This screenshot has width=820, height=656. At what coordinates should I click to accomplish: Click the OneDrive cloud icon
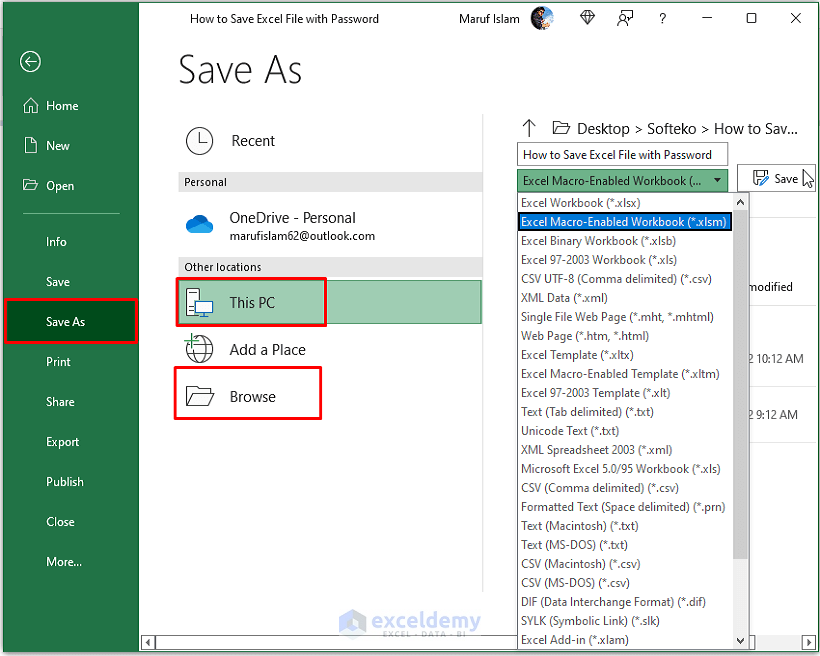(199, 224)
